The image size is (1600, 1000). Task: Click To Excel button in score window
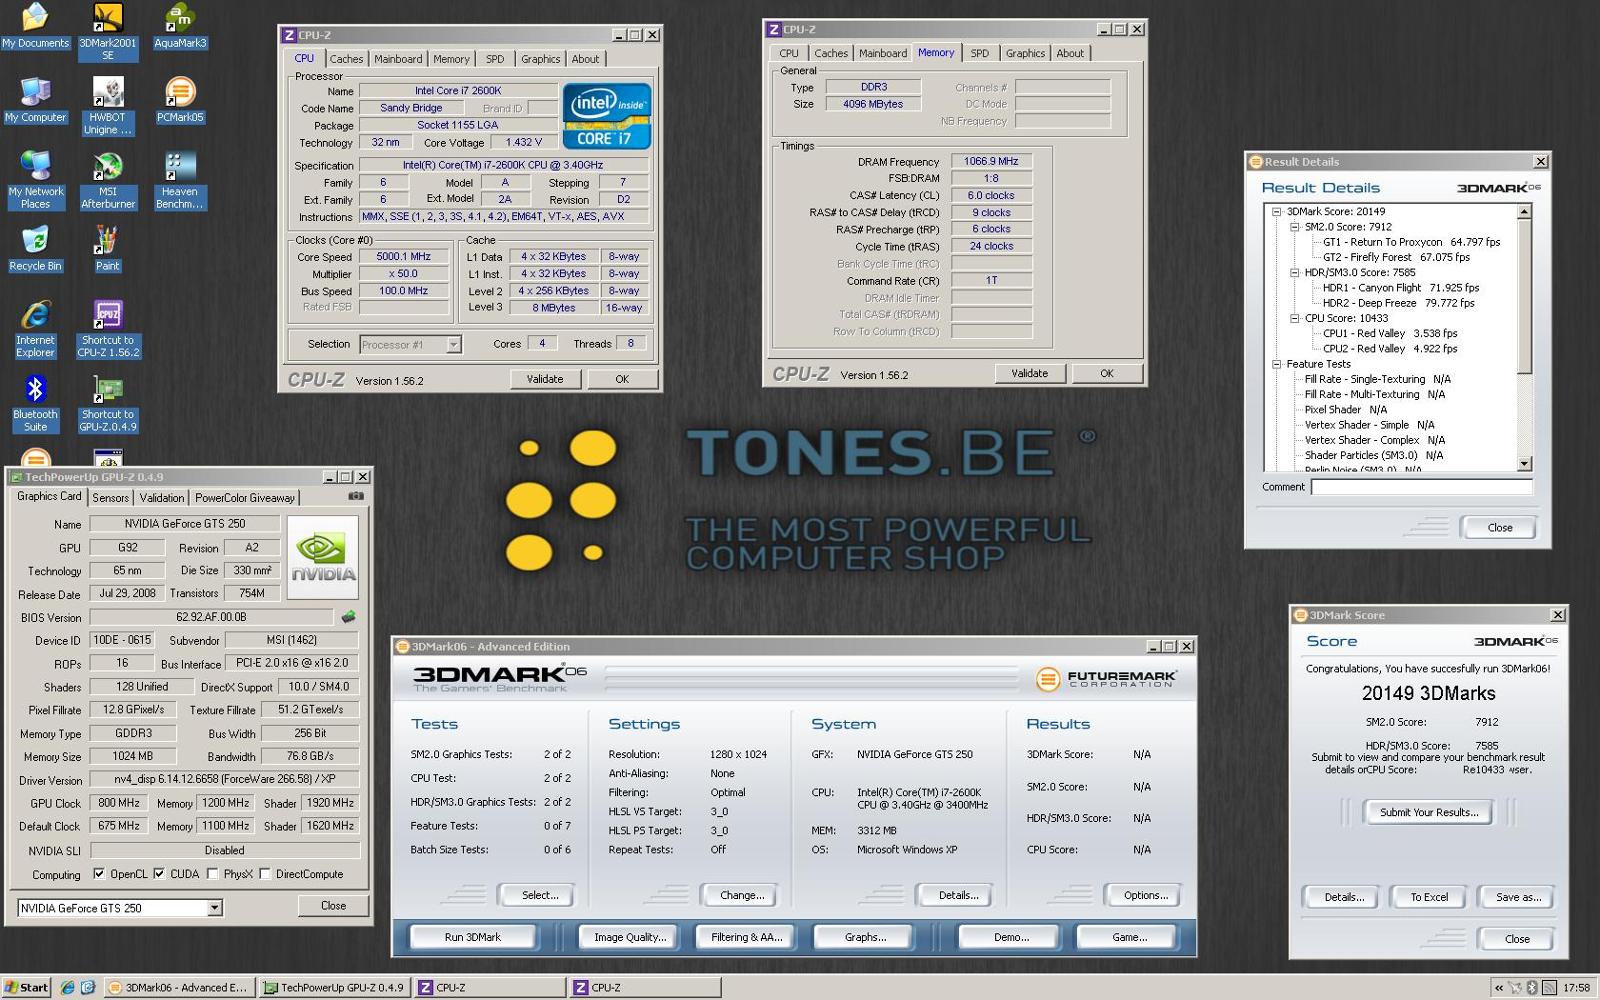[1429, 897]
